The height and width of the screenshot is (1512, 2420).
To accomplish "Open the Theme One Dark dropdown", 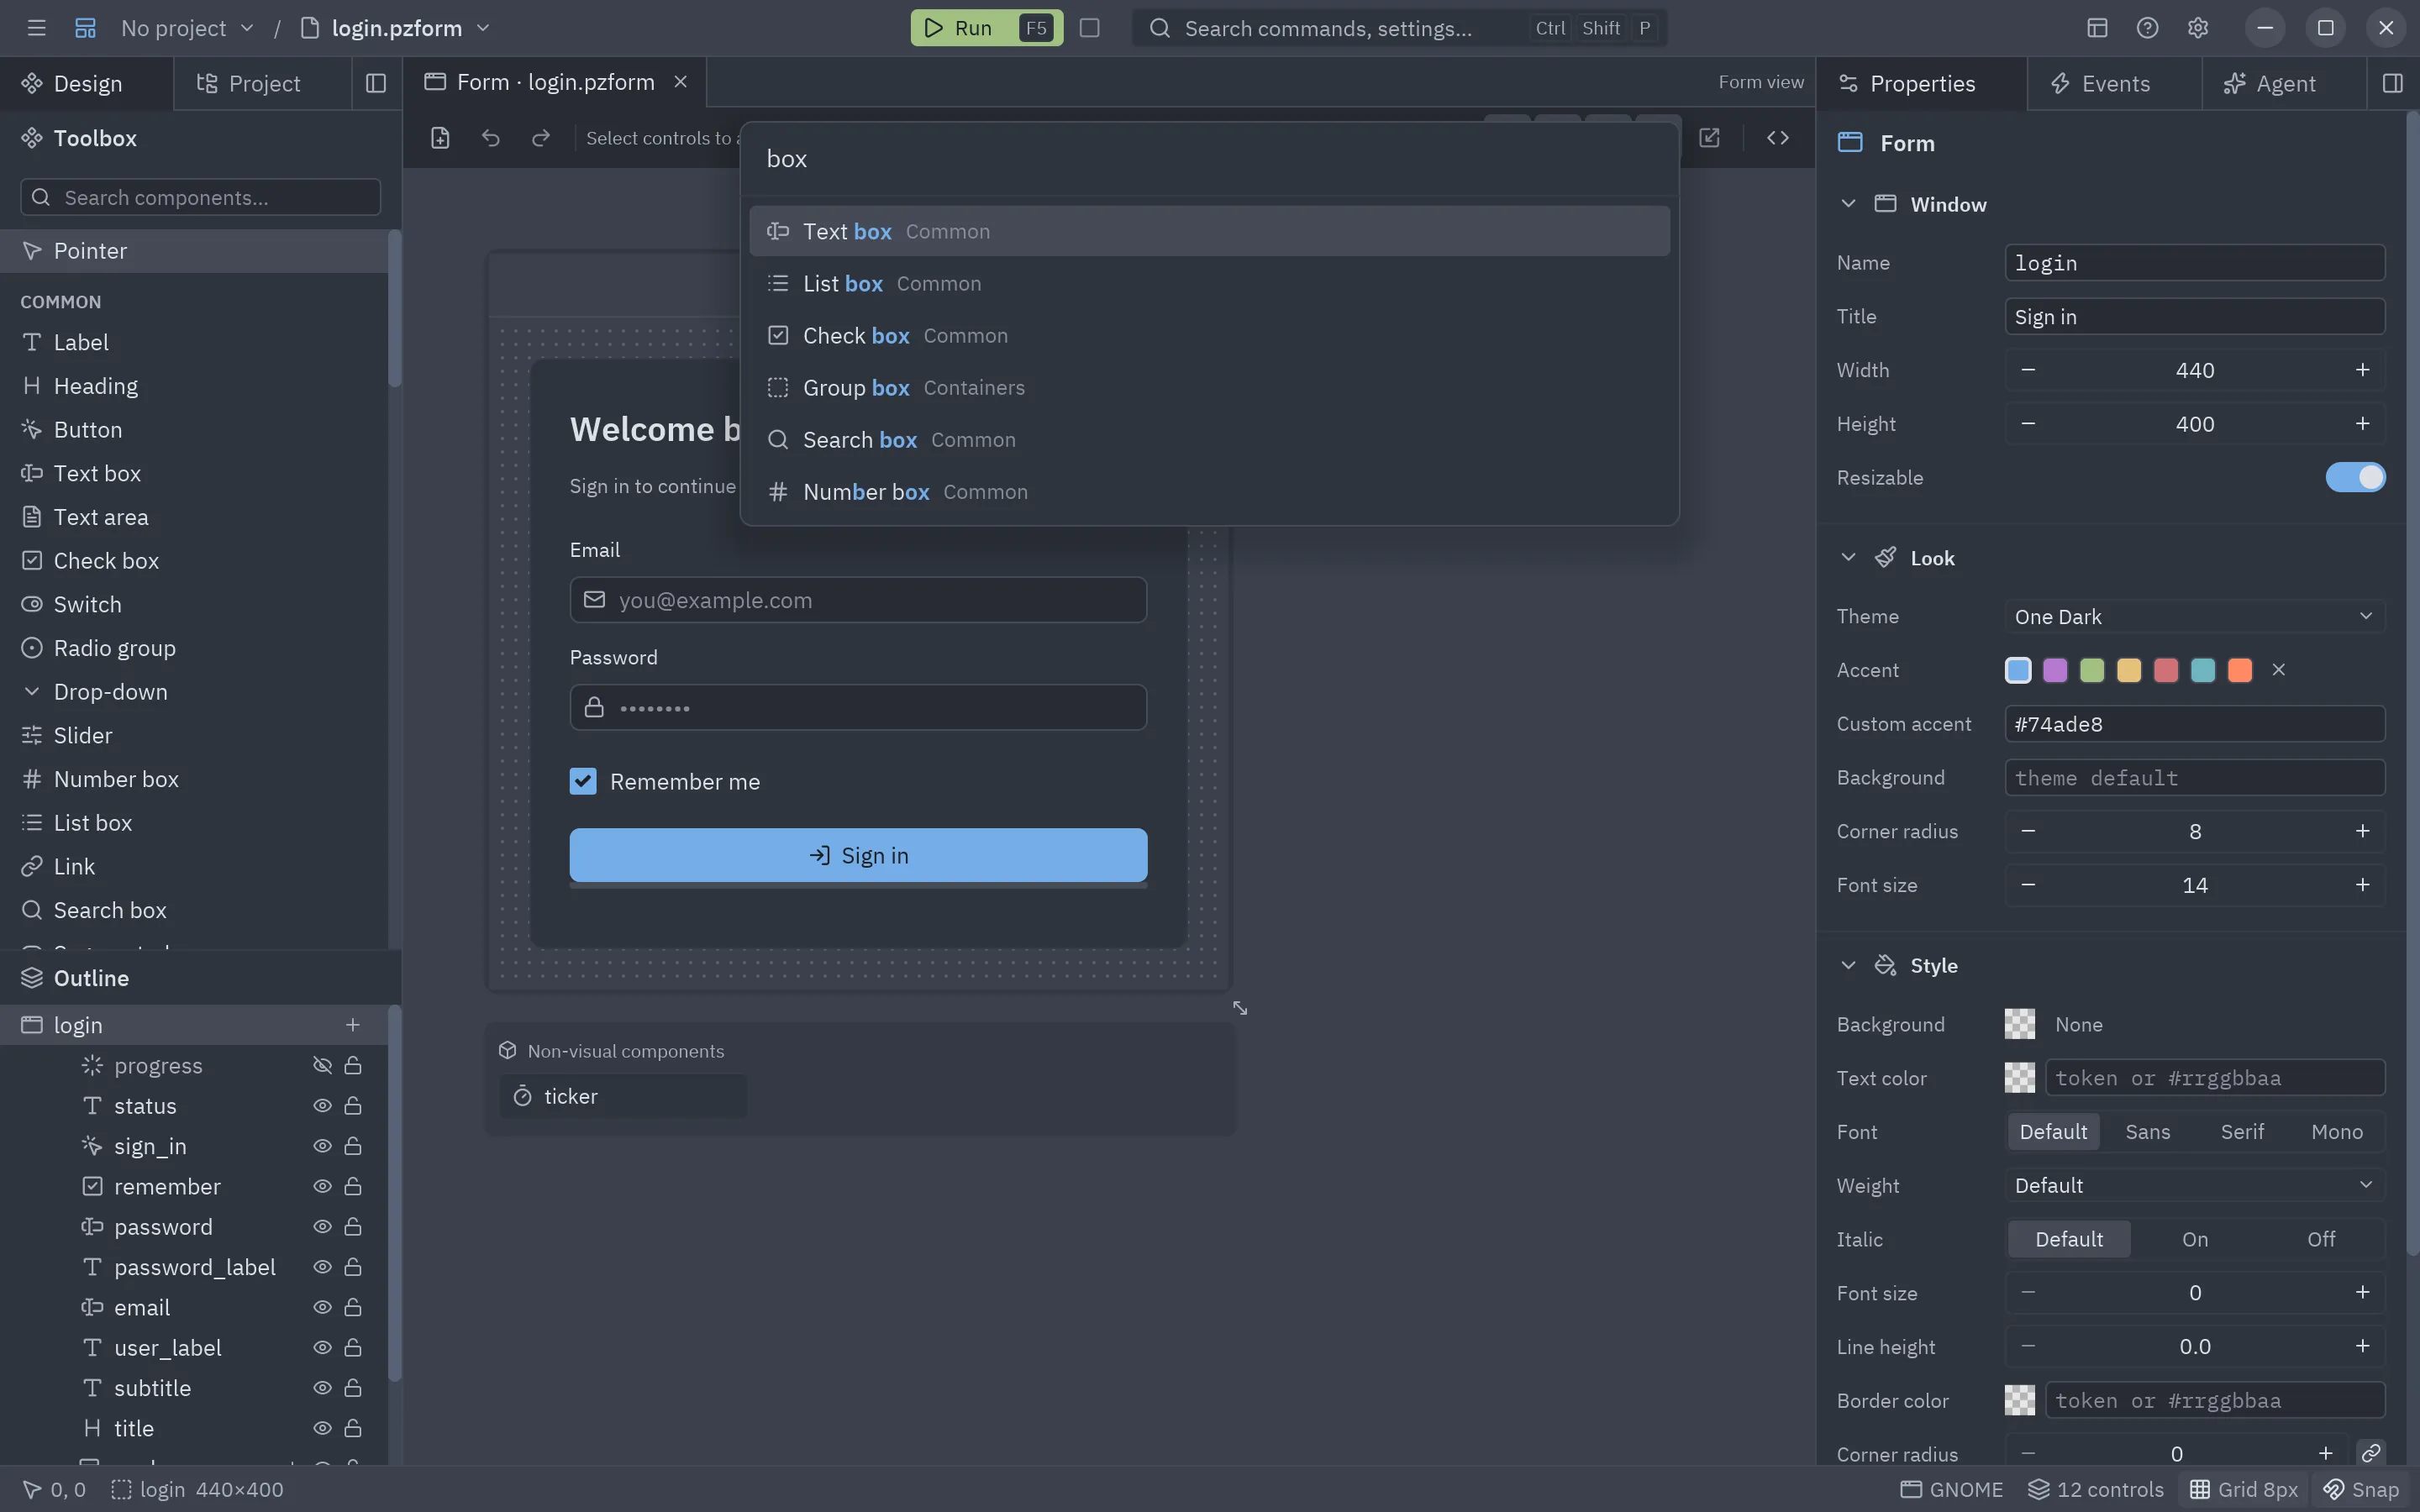I will 2195,616.
